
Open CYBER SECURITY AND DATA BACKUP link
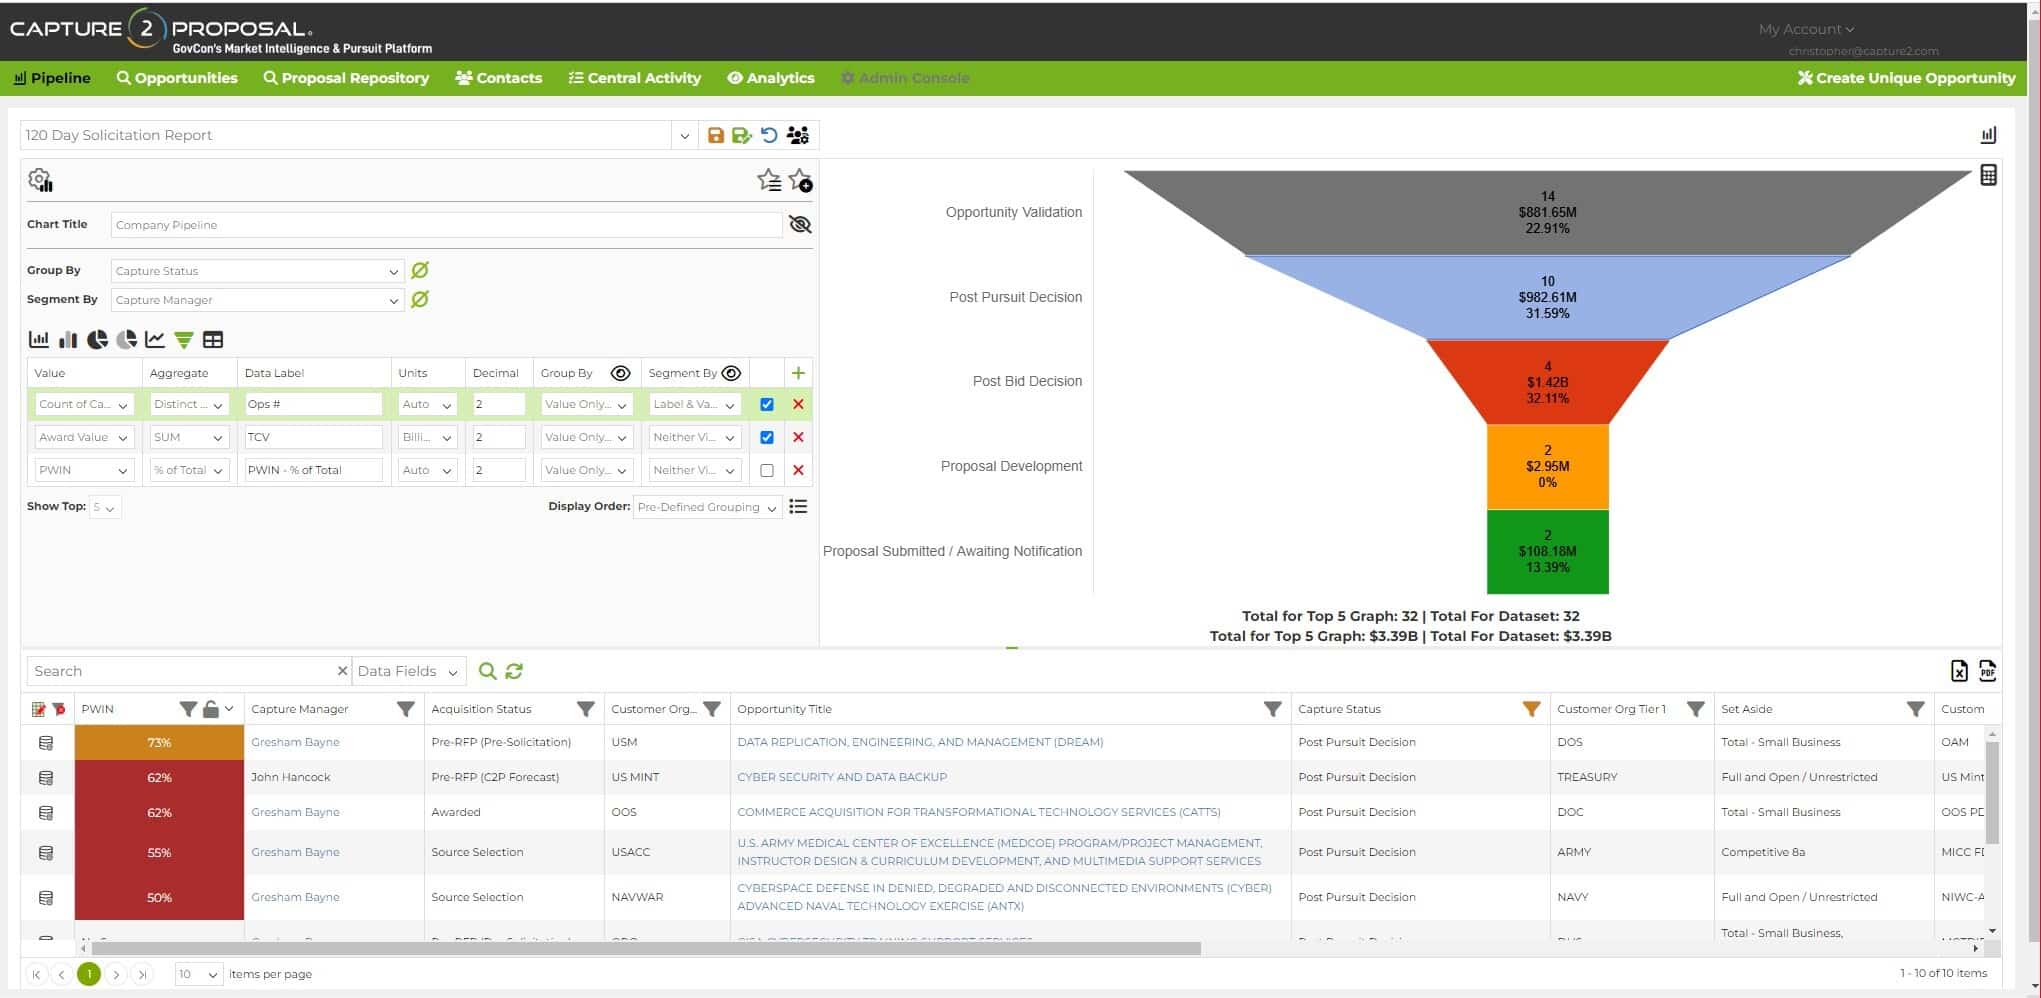coord(841,777)
